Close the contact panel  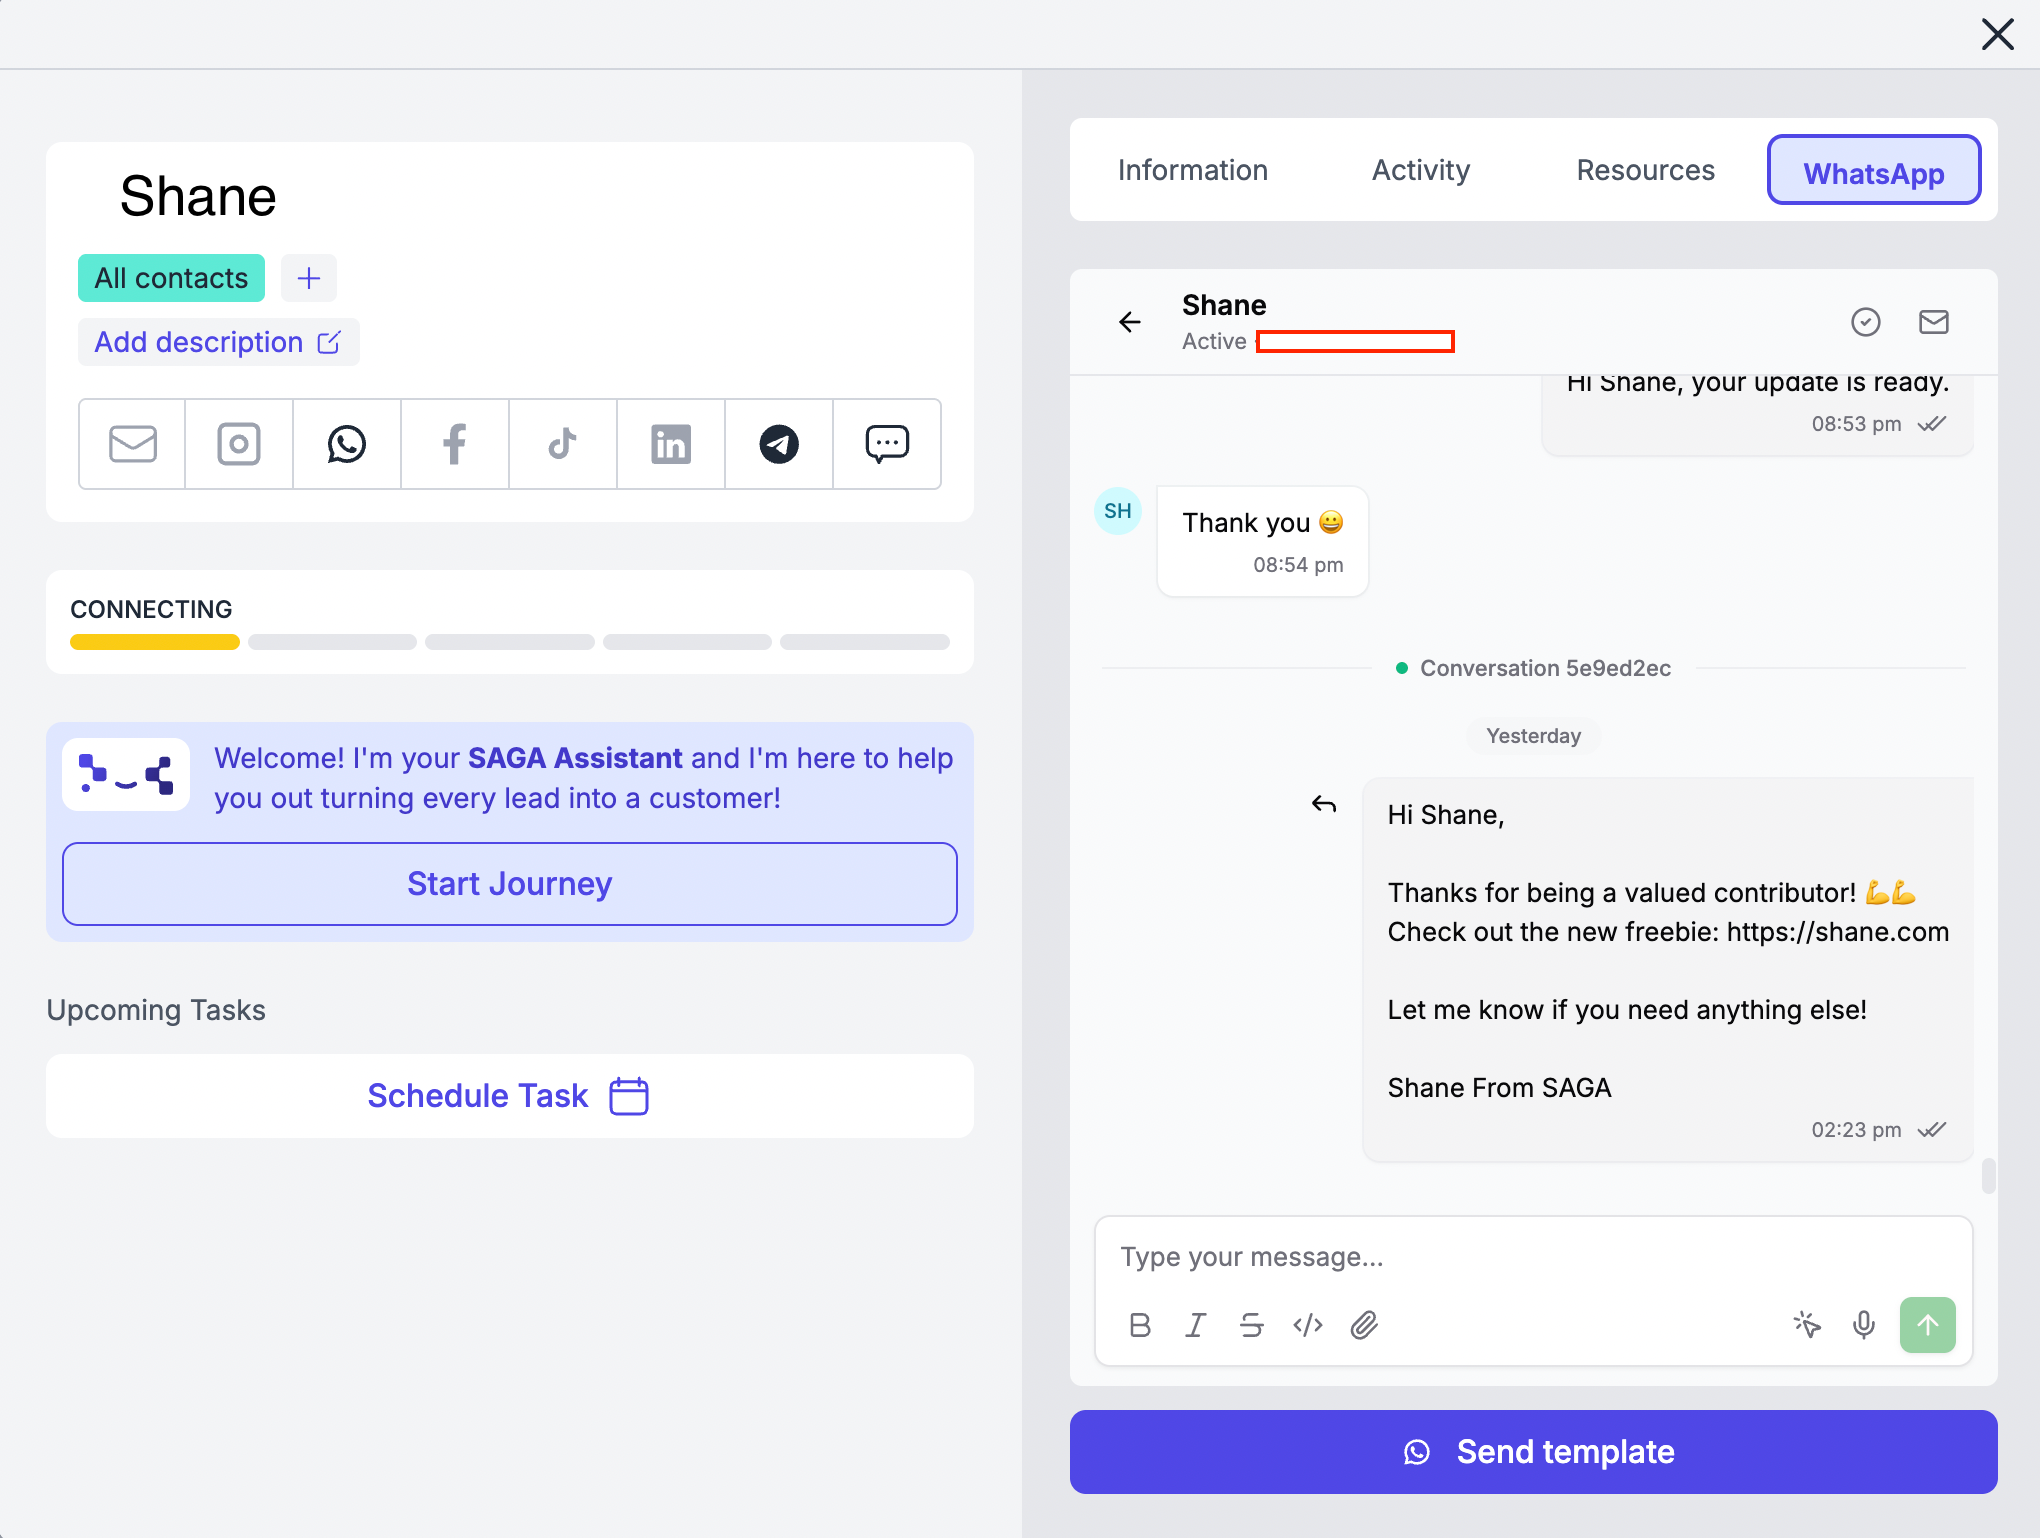[1998, 34]
